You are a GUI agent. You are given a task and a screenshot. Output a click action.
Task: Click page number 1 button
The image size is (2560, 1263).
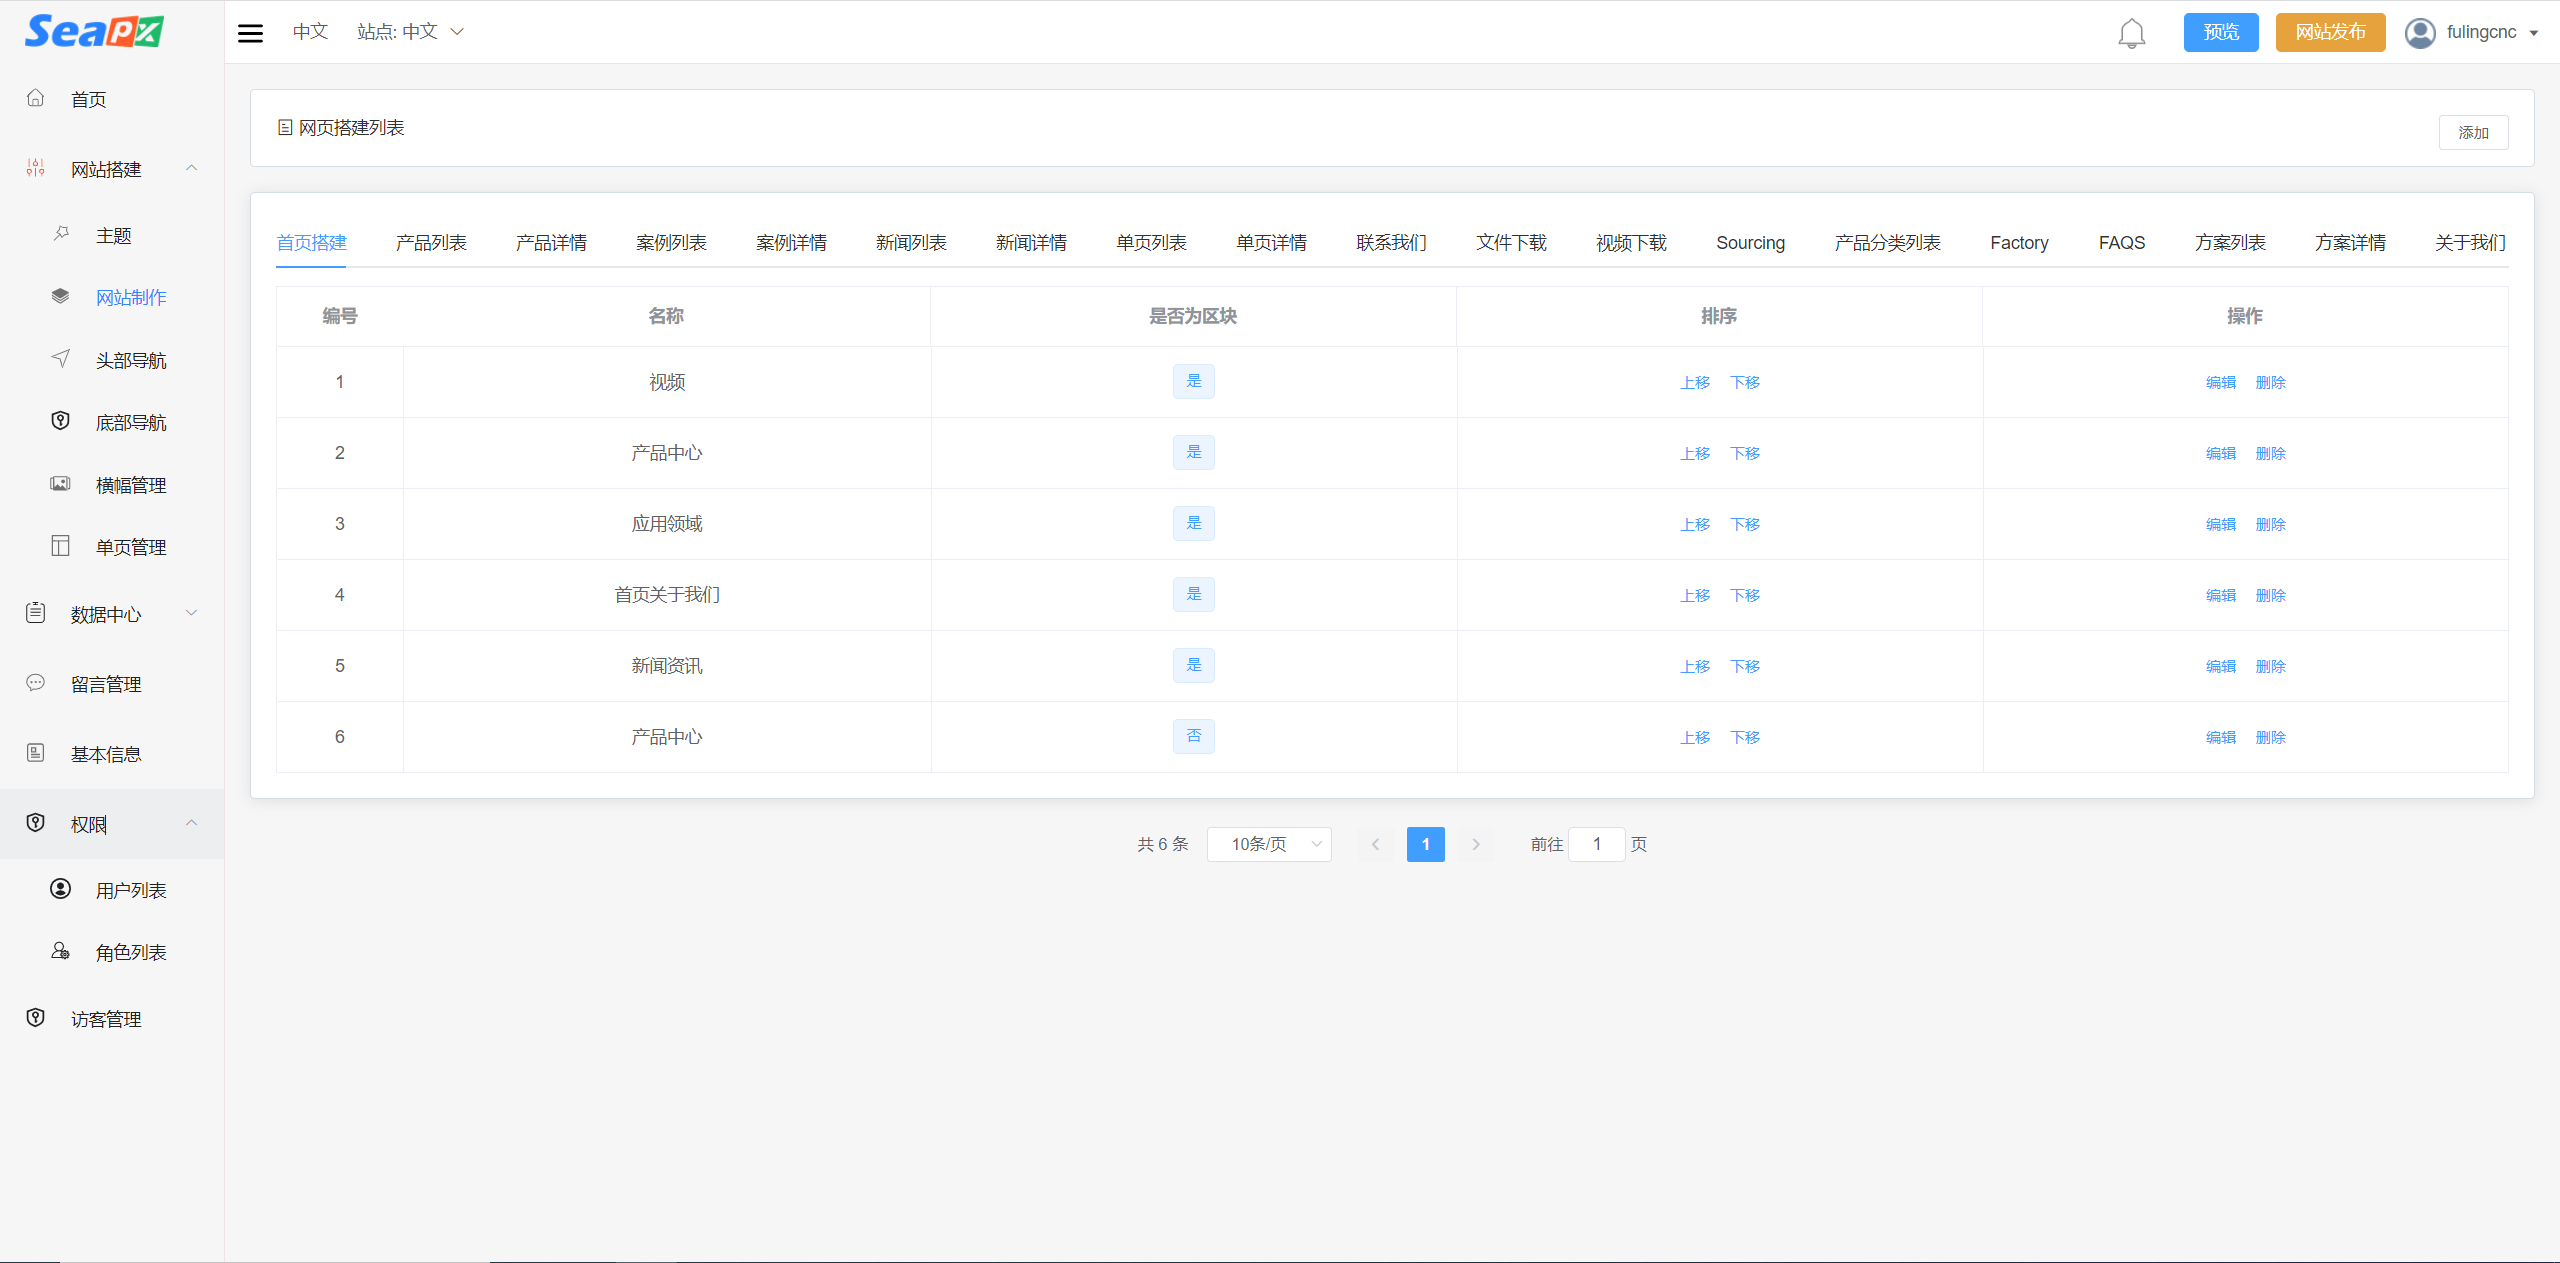tap(1426, 845)
